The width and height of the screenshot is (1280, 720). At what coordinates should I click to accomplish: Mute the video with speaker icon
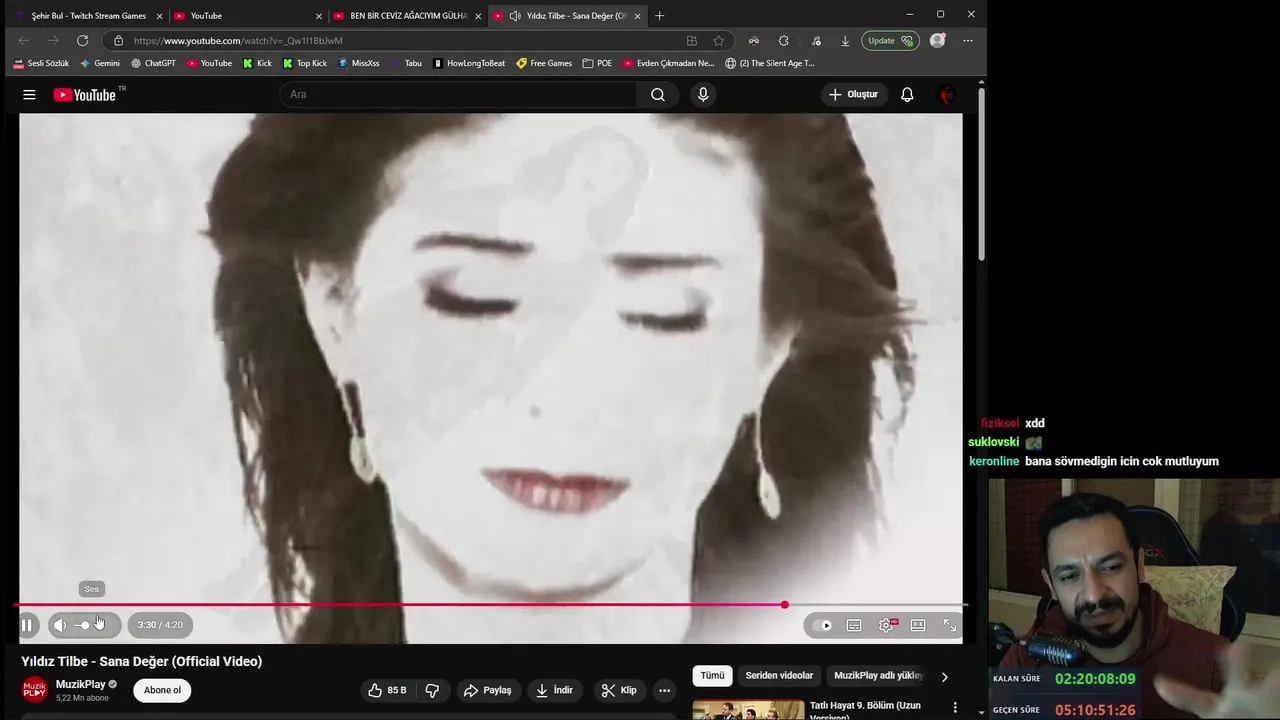[x=60, y=625]
